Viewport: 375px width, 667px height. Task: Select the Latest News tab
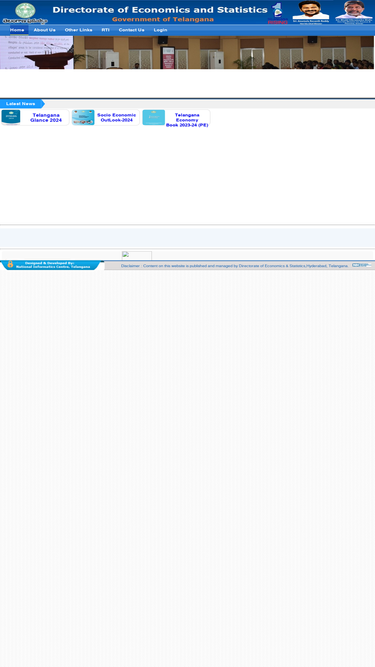pyautogui.click(x=21, y=104)
